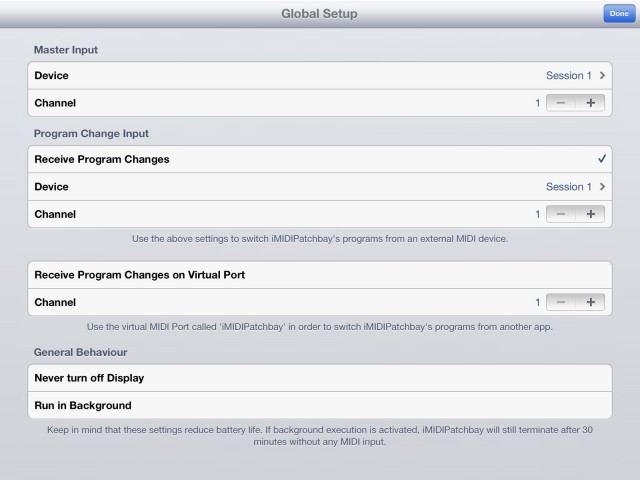Open Program Change Input Device chevron
The width and height of the screenshot is (640, 480).
click(x=603, y=187)
